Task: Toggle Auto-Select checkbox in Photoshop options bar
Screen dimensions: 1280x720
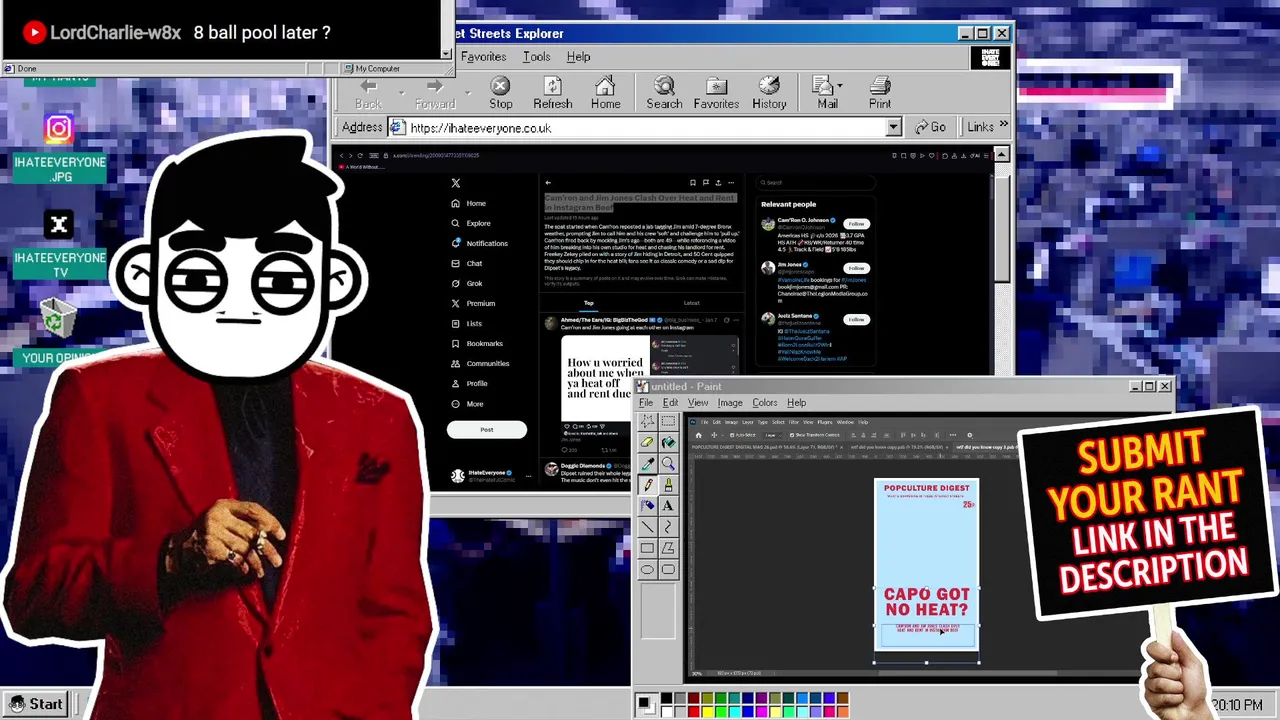Action: tap(733, 435)
